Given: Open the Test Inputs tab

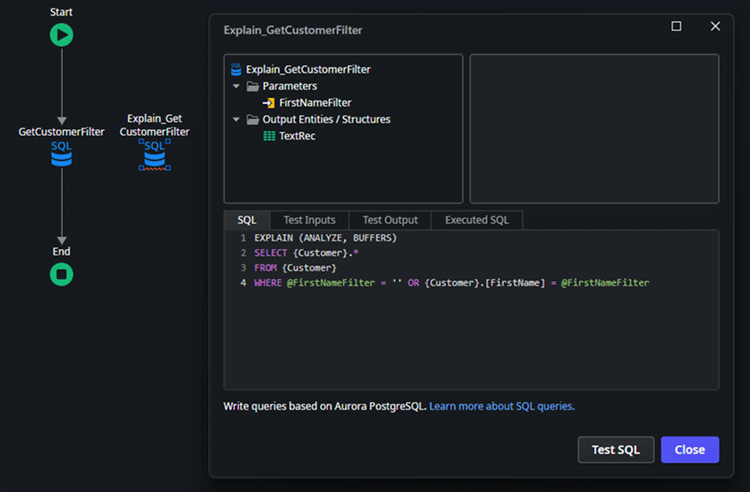Looking at the screenshot, I should click(x=309, y=220).
